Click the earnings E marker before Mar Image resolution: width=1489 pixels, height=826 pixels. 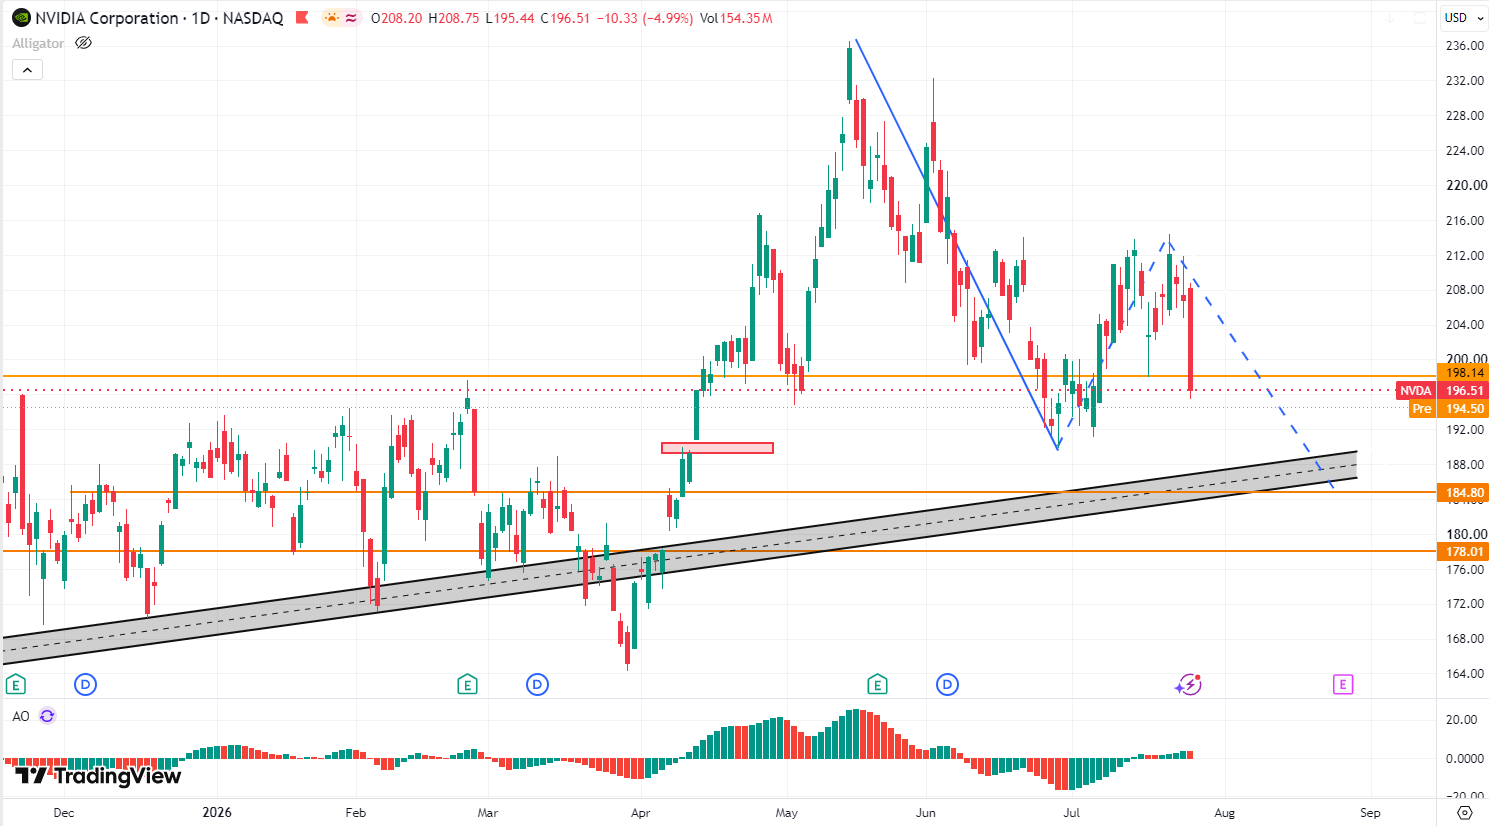pos(467,685)
